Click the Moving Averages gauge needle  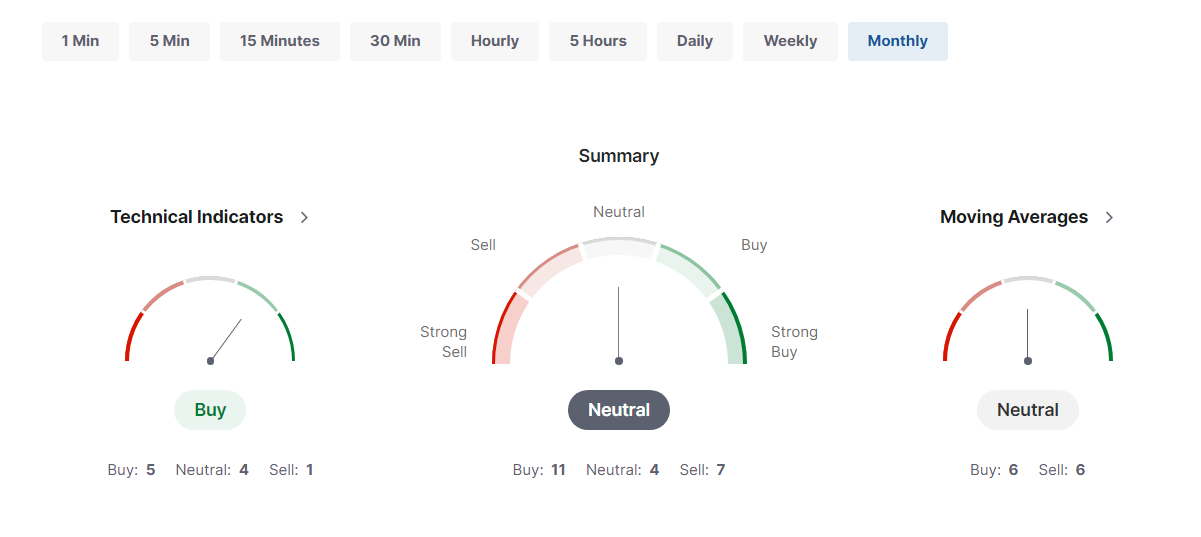(x=1027, y=335)
